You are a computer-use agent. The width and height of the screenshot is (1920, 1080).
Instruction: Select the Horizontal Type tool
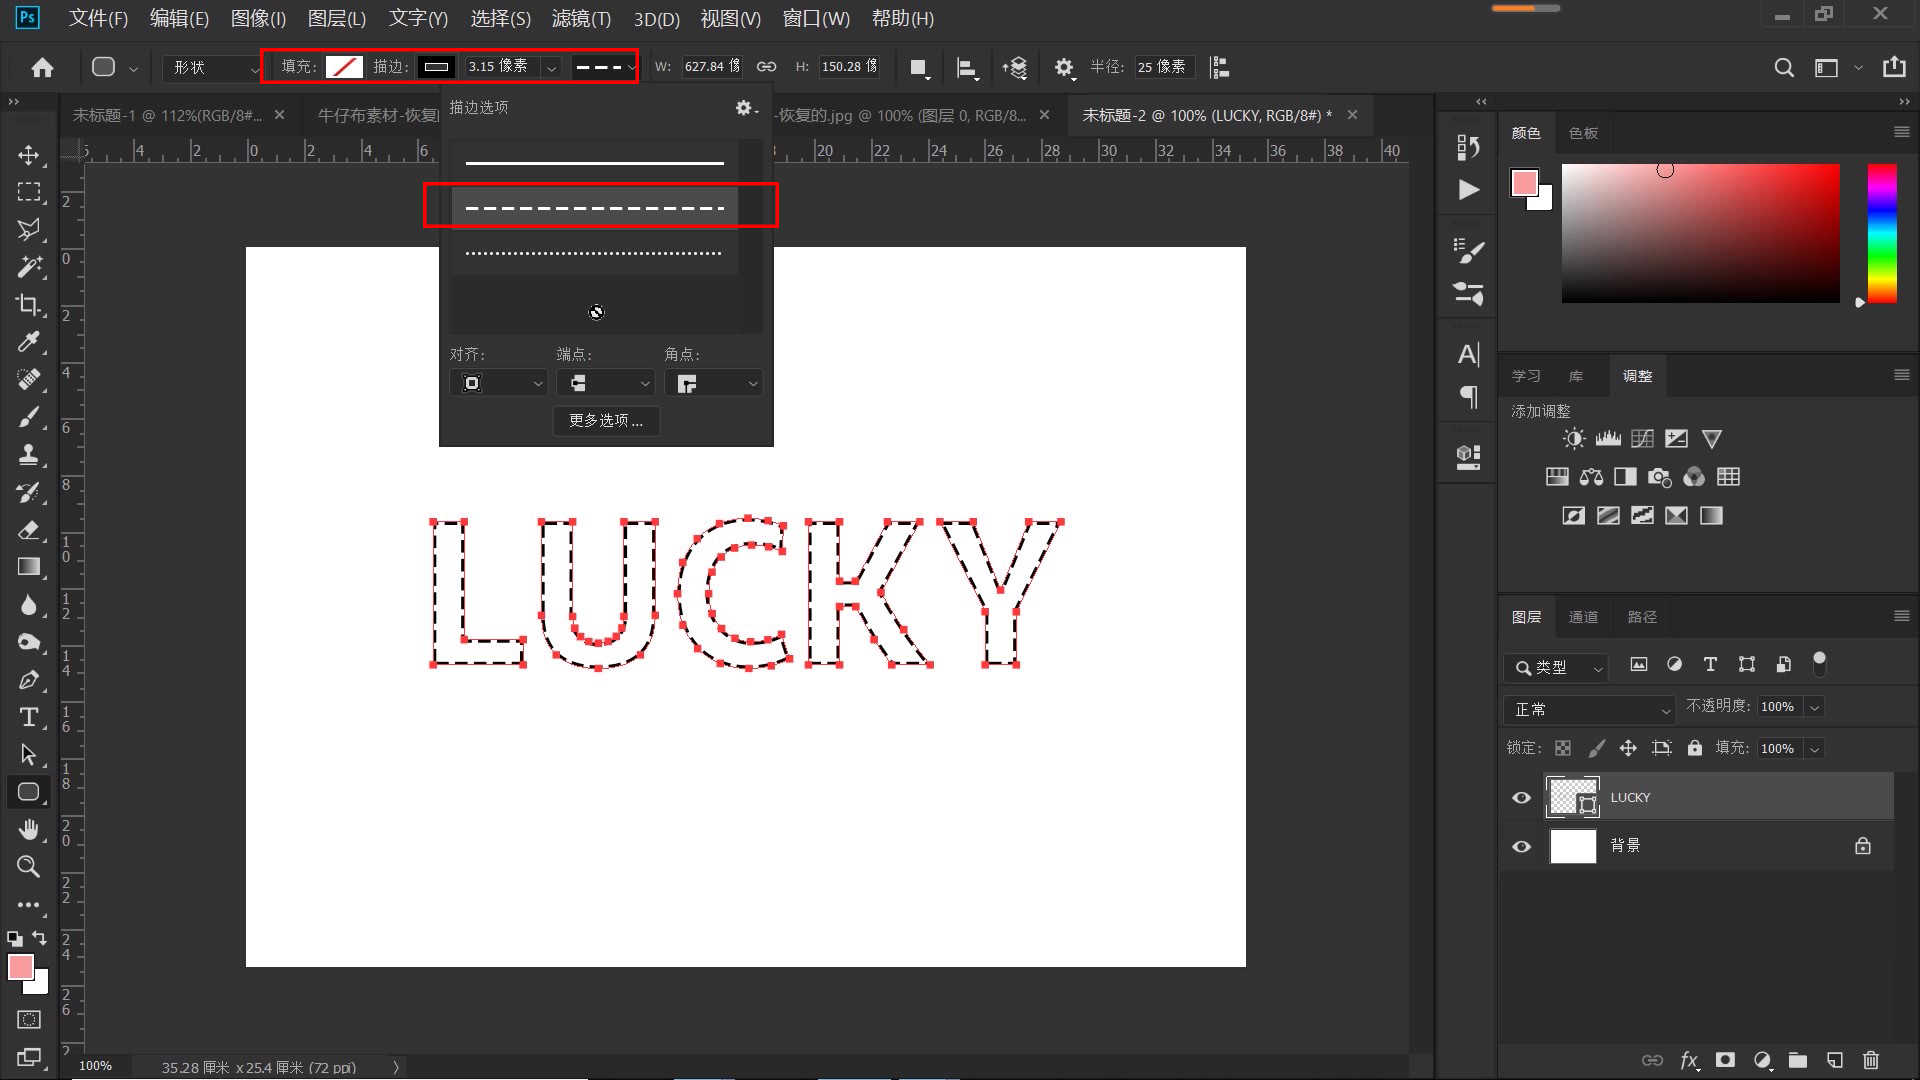(28, 717)
